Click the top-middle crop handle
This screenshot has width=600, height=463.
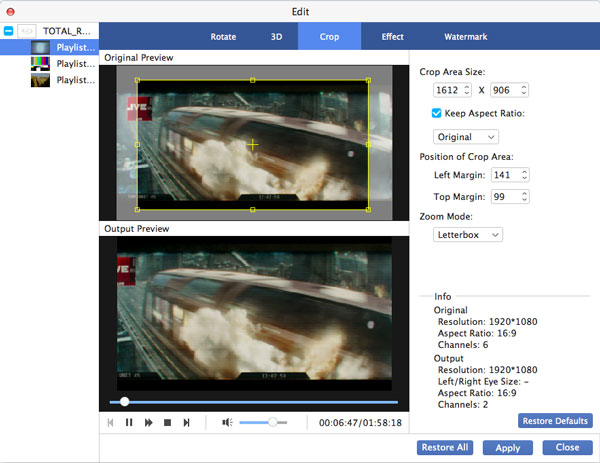pyautogui.click(x=253, y=80)
